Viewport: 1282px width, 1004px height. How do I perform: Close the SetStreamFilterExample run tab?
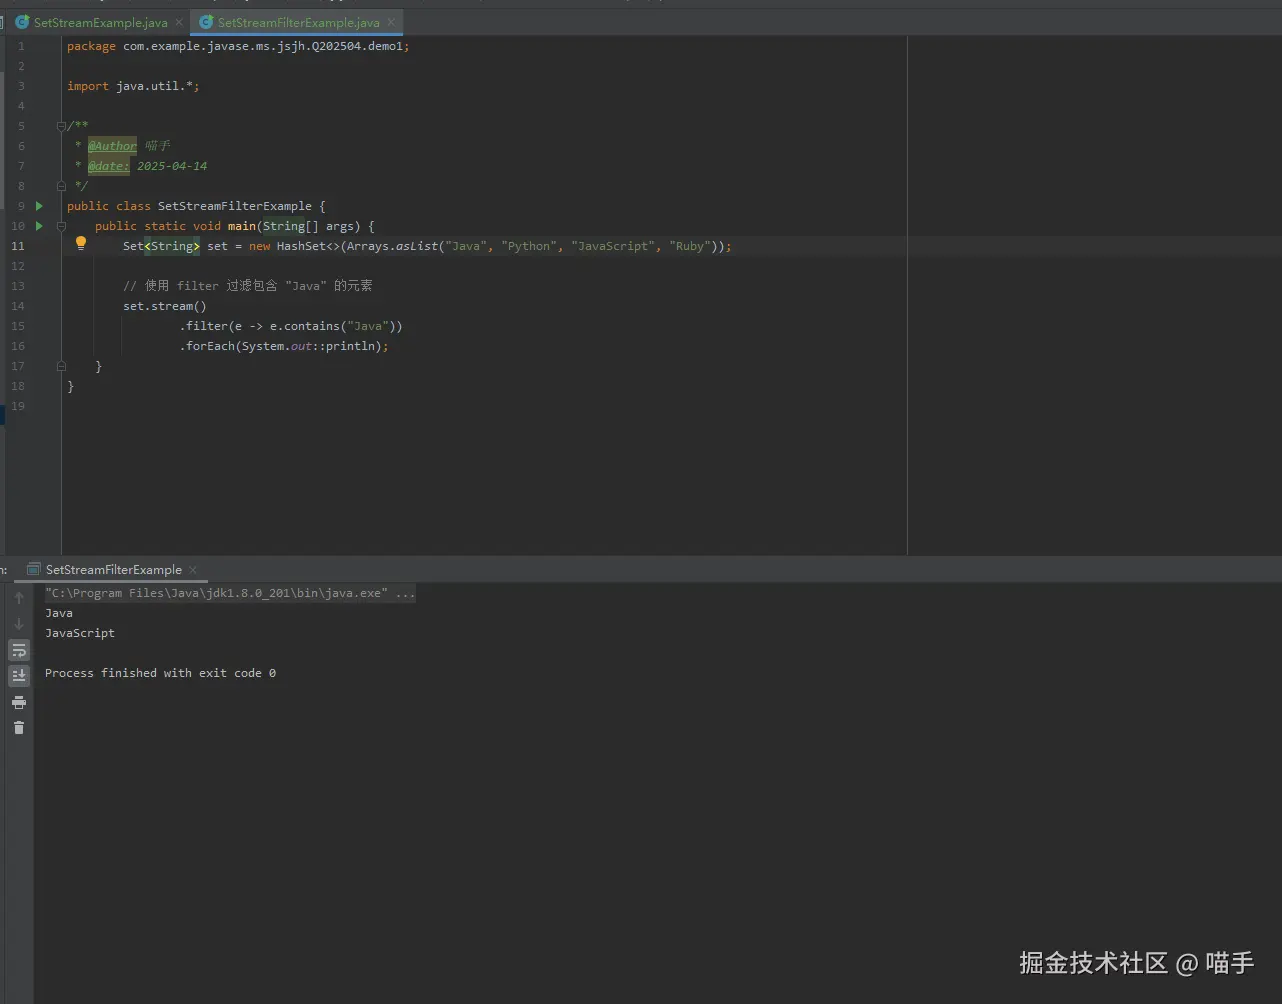point(193,570)
